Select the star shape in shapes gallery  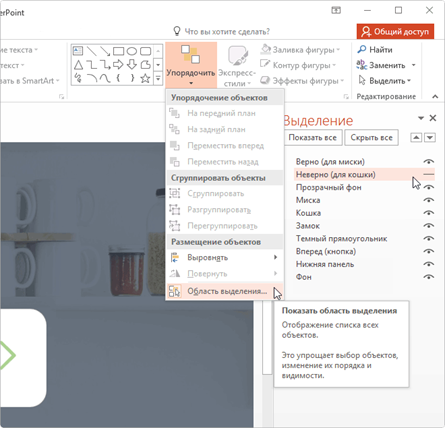[x=145, y=79]
